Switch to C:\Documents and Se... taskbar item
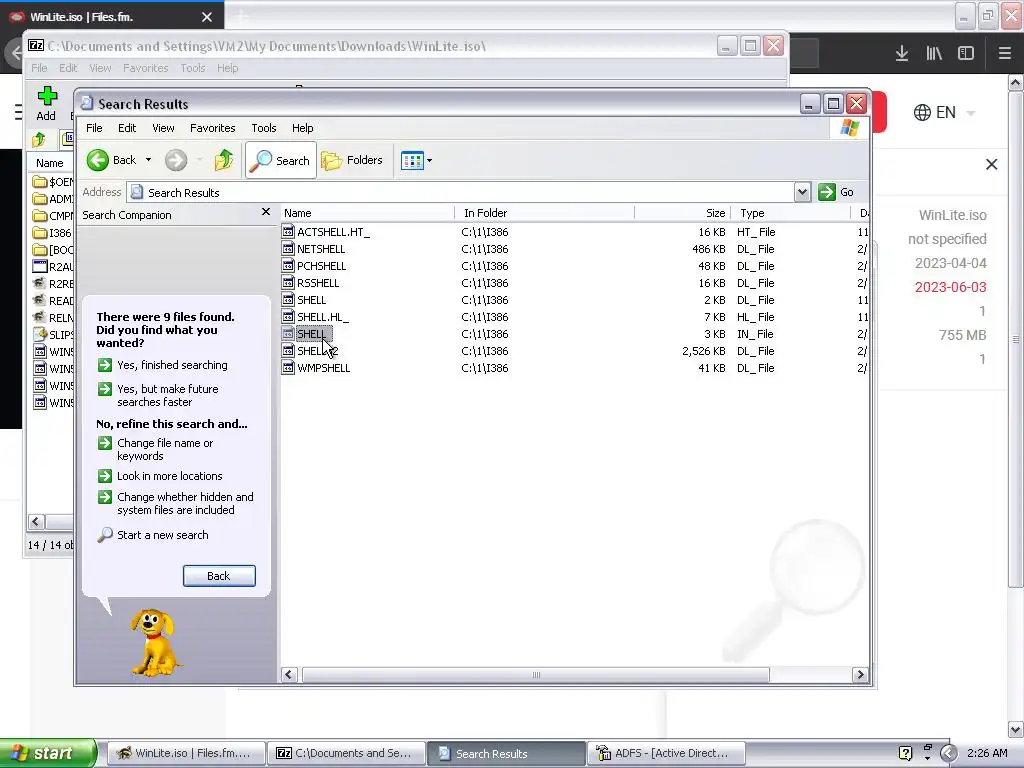The width and height of the screenshot is (1024, 768). point(345,753)
